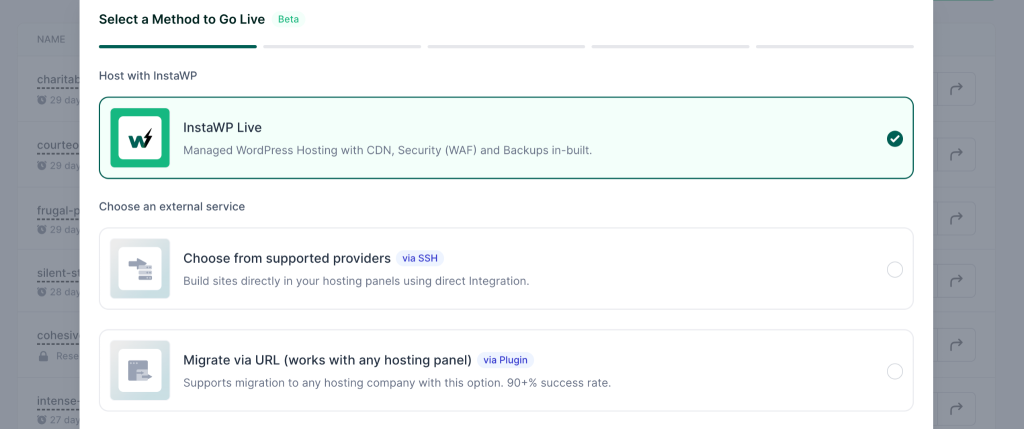Open the charitab site link in the background list
1024x429 pixels.
pyautogui.click(x=58, y=80)
